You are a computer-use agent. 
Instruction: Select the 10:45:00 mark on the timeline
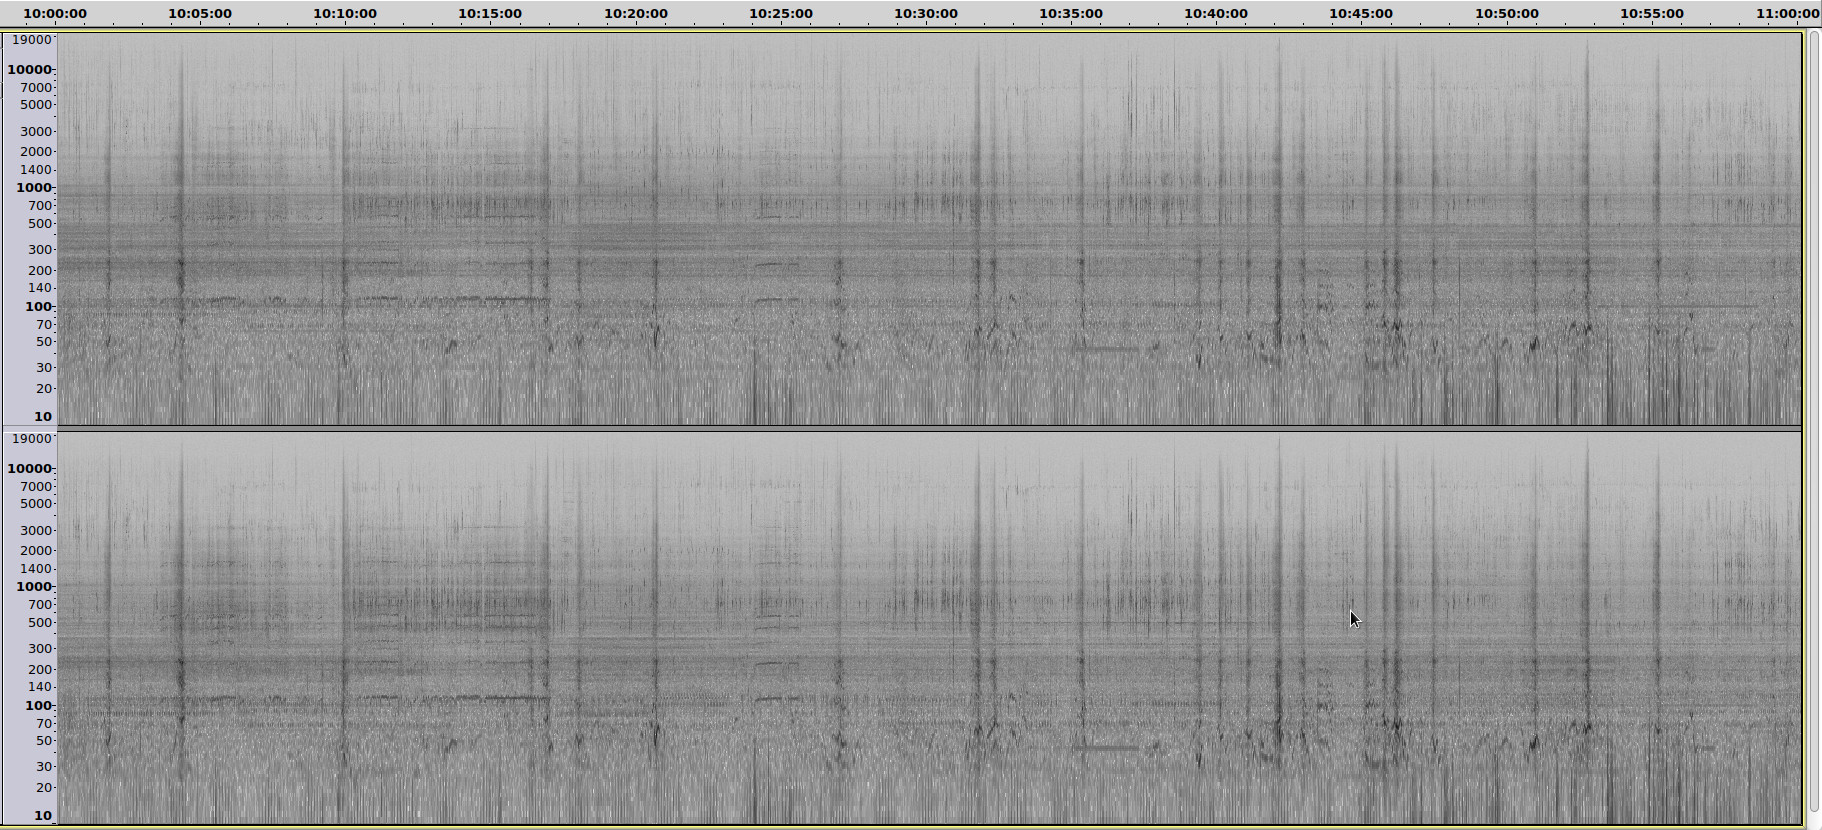coord(1361,14)
